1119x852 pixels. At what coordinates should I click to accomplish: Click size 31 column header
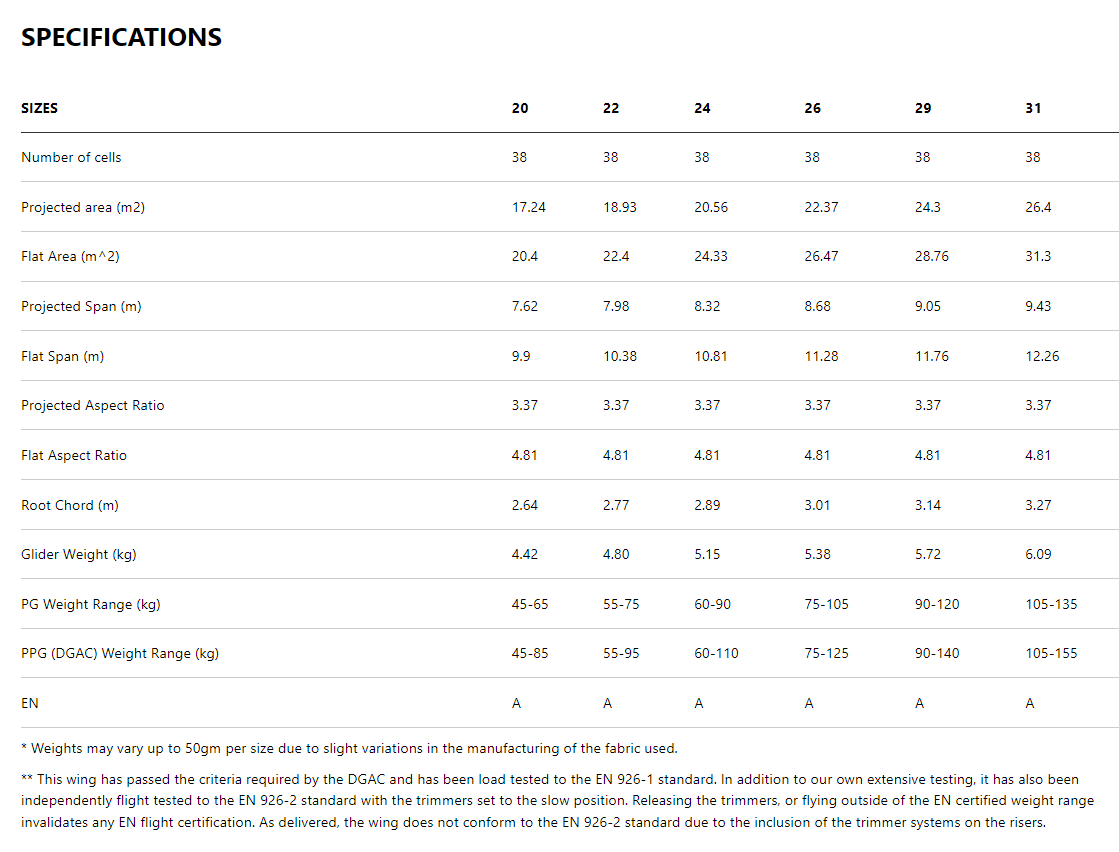[1033, 108]
